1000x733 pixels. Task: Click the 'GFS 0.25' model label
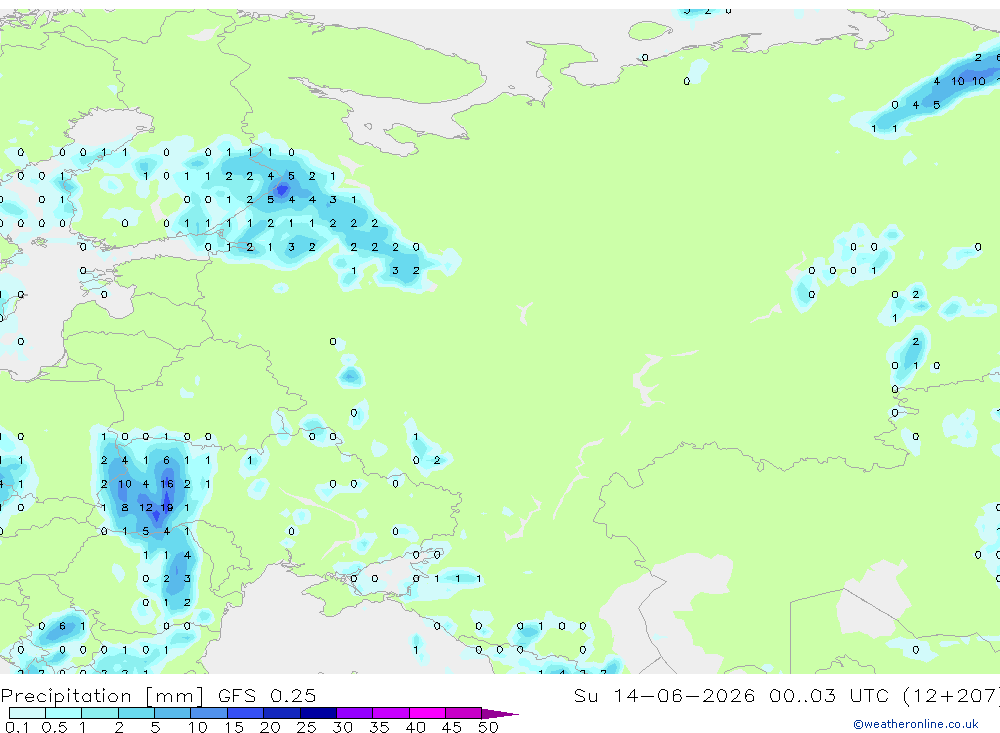tap(267, 696)
